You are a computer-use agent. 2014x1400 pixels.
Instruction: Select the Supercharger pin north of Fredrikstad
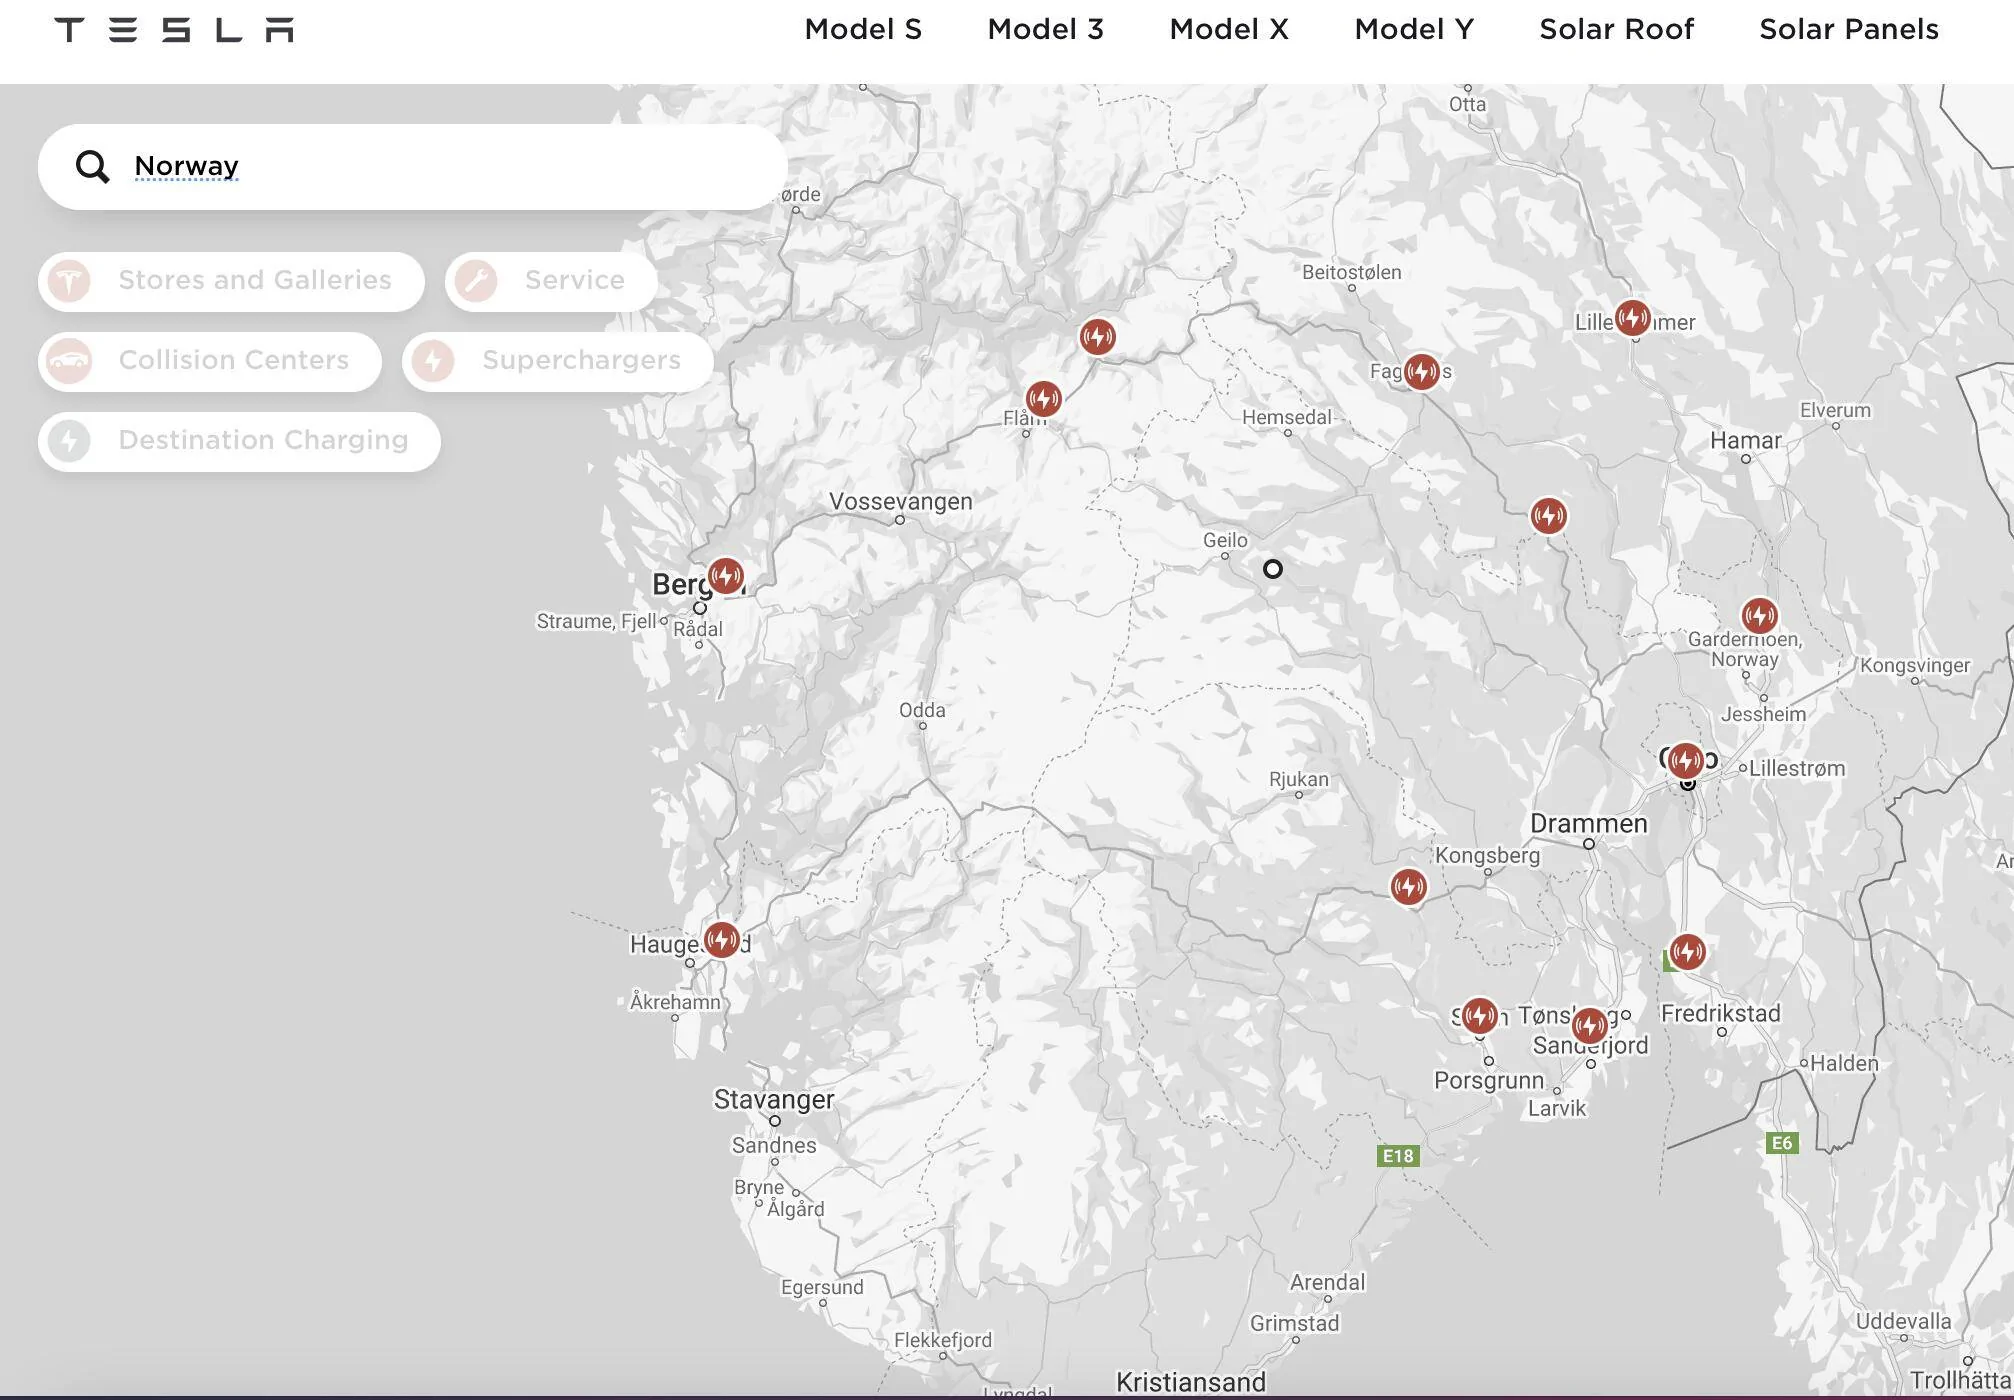pos(1687,952)
